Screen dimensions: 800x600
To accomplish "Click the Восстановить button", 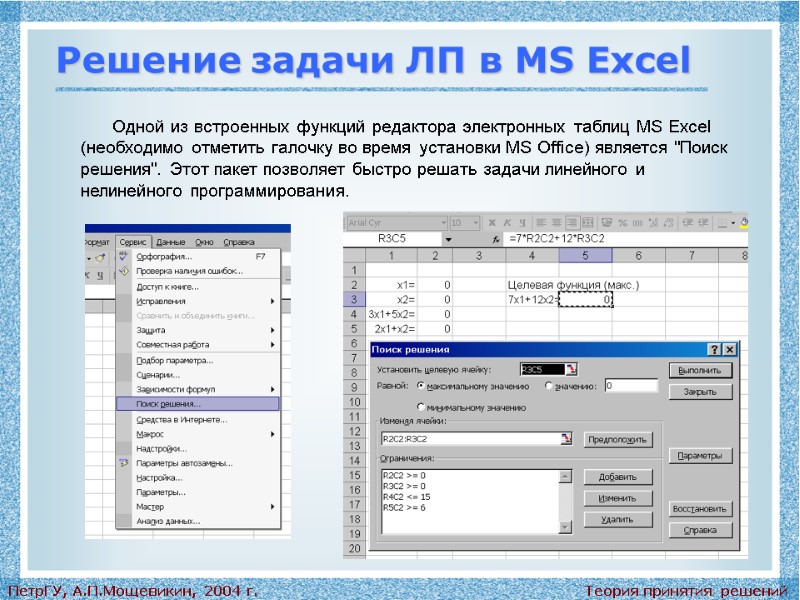I will pos(700,509).
